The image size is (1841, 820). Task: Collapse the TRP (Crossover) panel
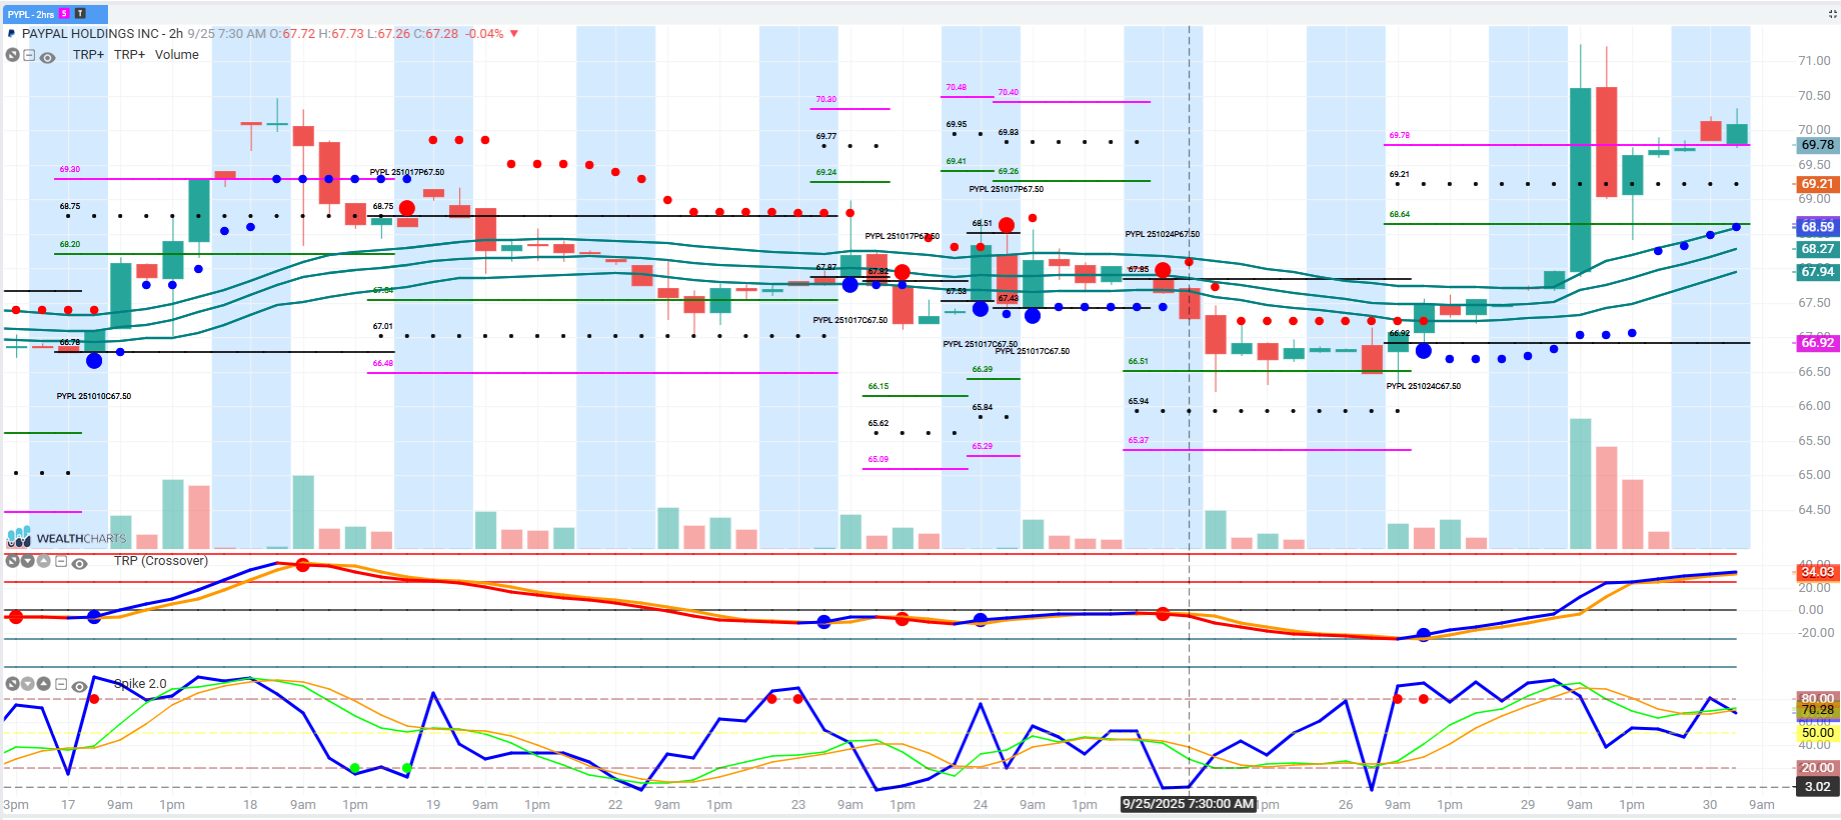[x=61, y=562]
